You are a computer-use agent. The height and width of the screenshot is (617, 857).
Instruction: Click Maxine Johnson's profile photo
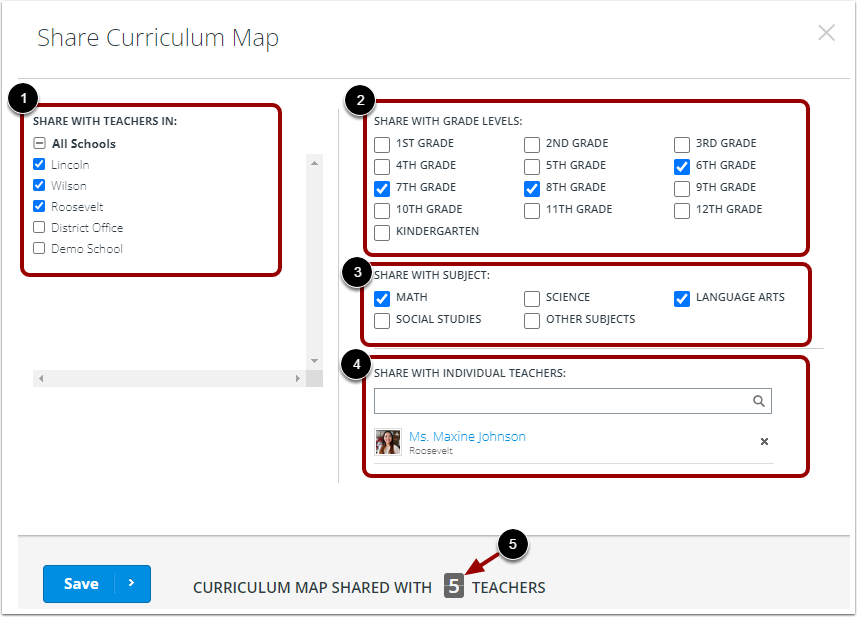[x=388, y=442]
